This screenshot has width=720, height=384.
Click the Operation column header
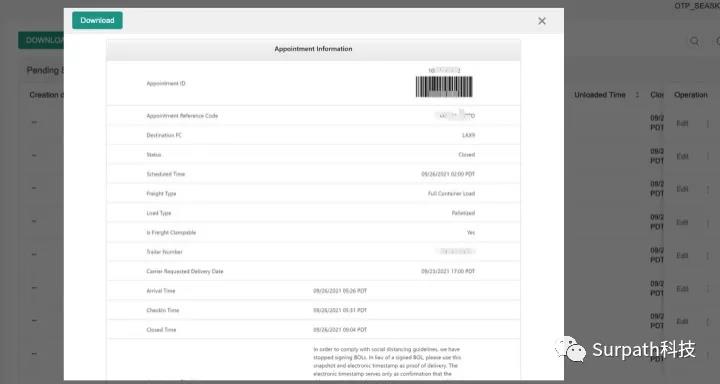tap(691, 95)
